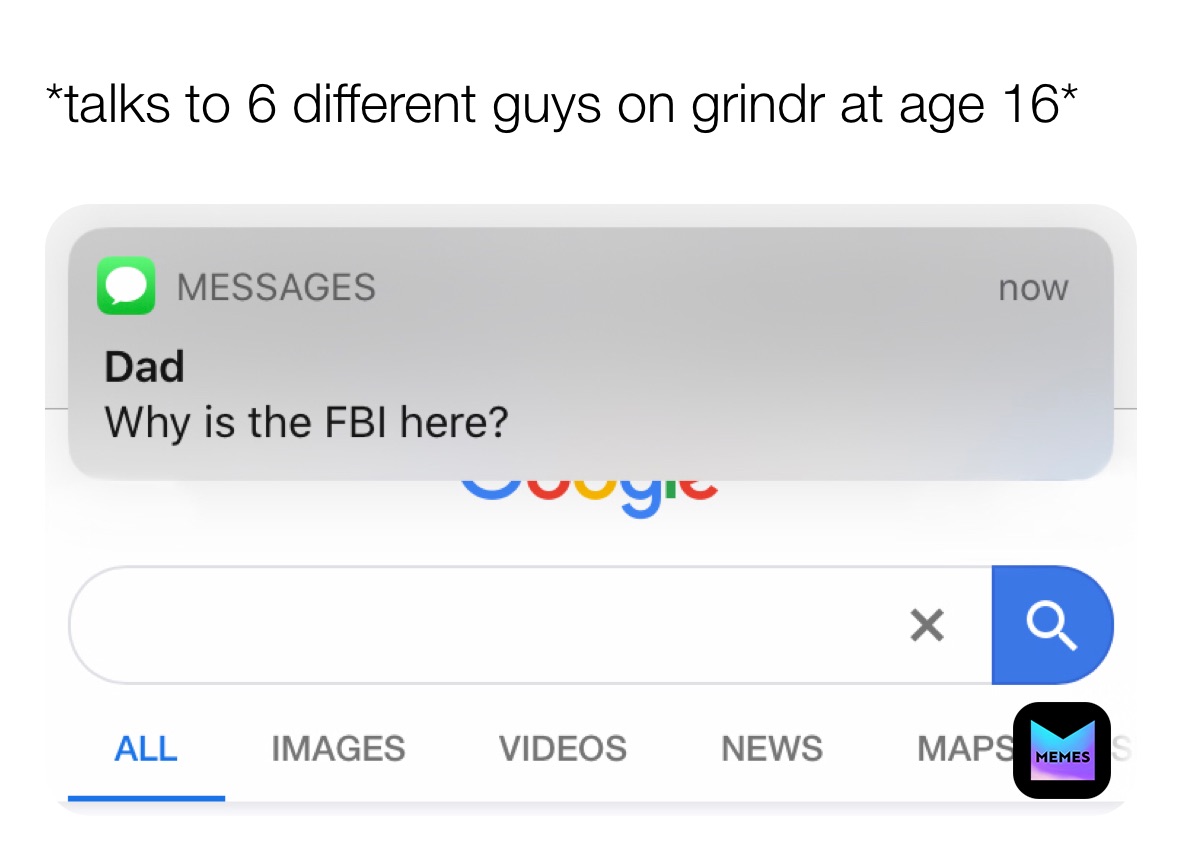Image resolution: width=1182 pixels, height=861 pixels.
Task: Tap the "now" timestamp on notification
Action: 1033,288
